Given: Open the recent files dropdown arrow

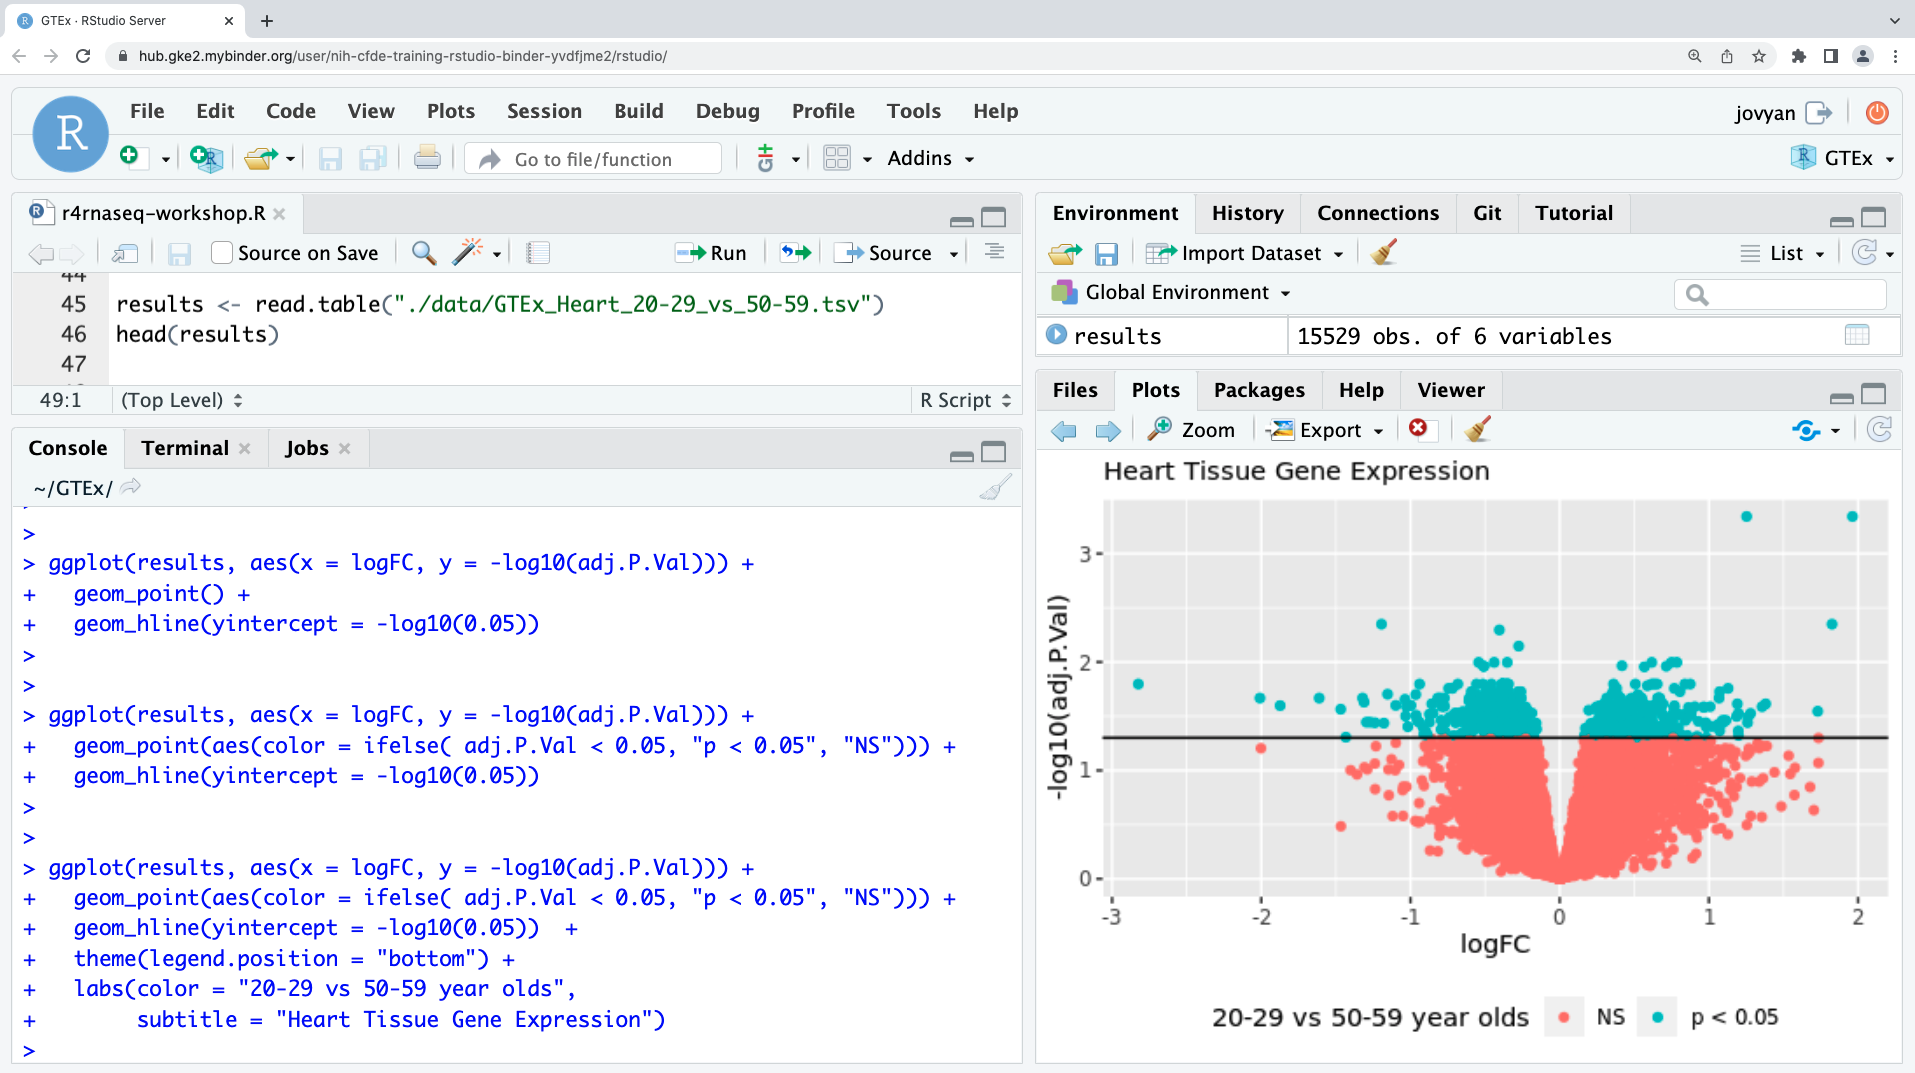Looking at the screenshot, I should click(x=290, y=159).
